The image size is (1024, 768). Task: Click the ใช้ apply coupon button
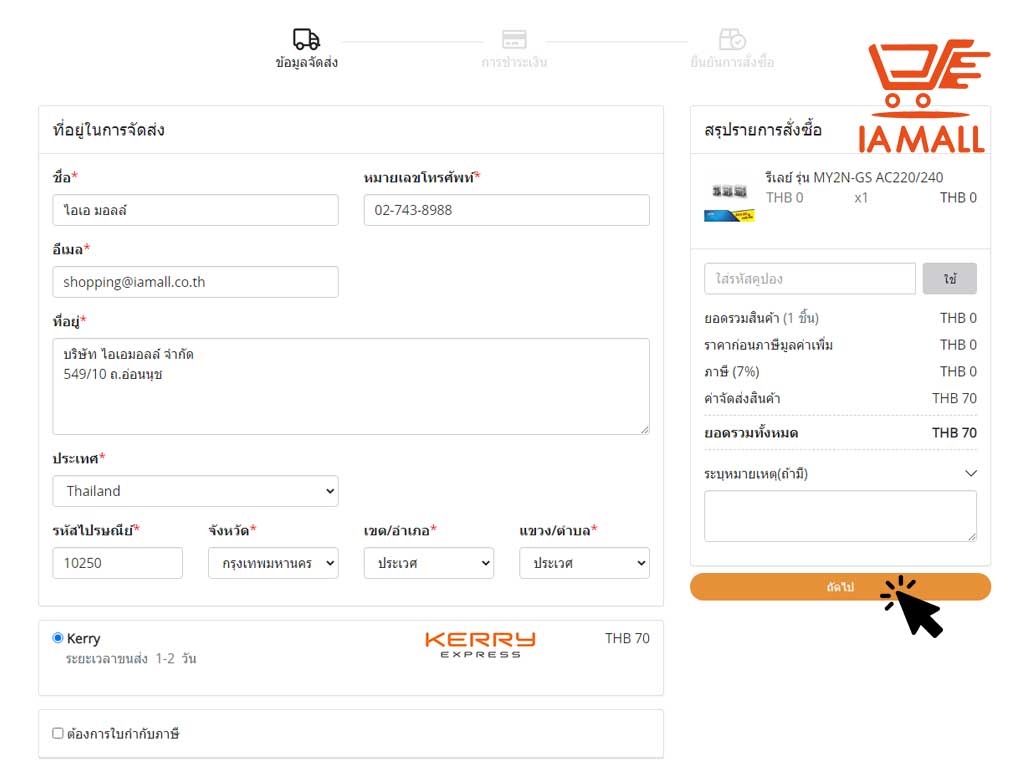(949, 279)
